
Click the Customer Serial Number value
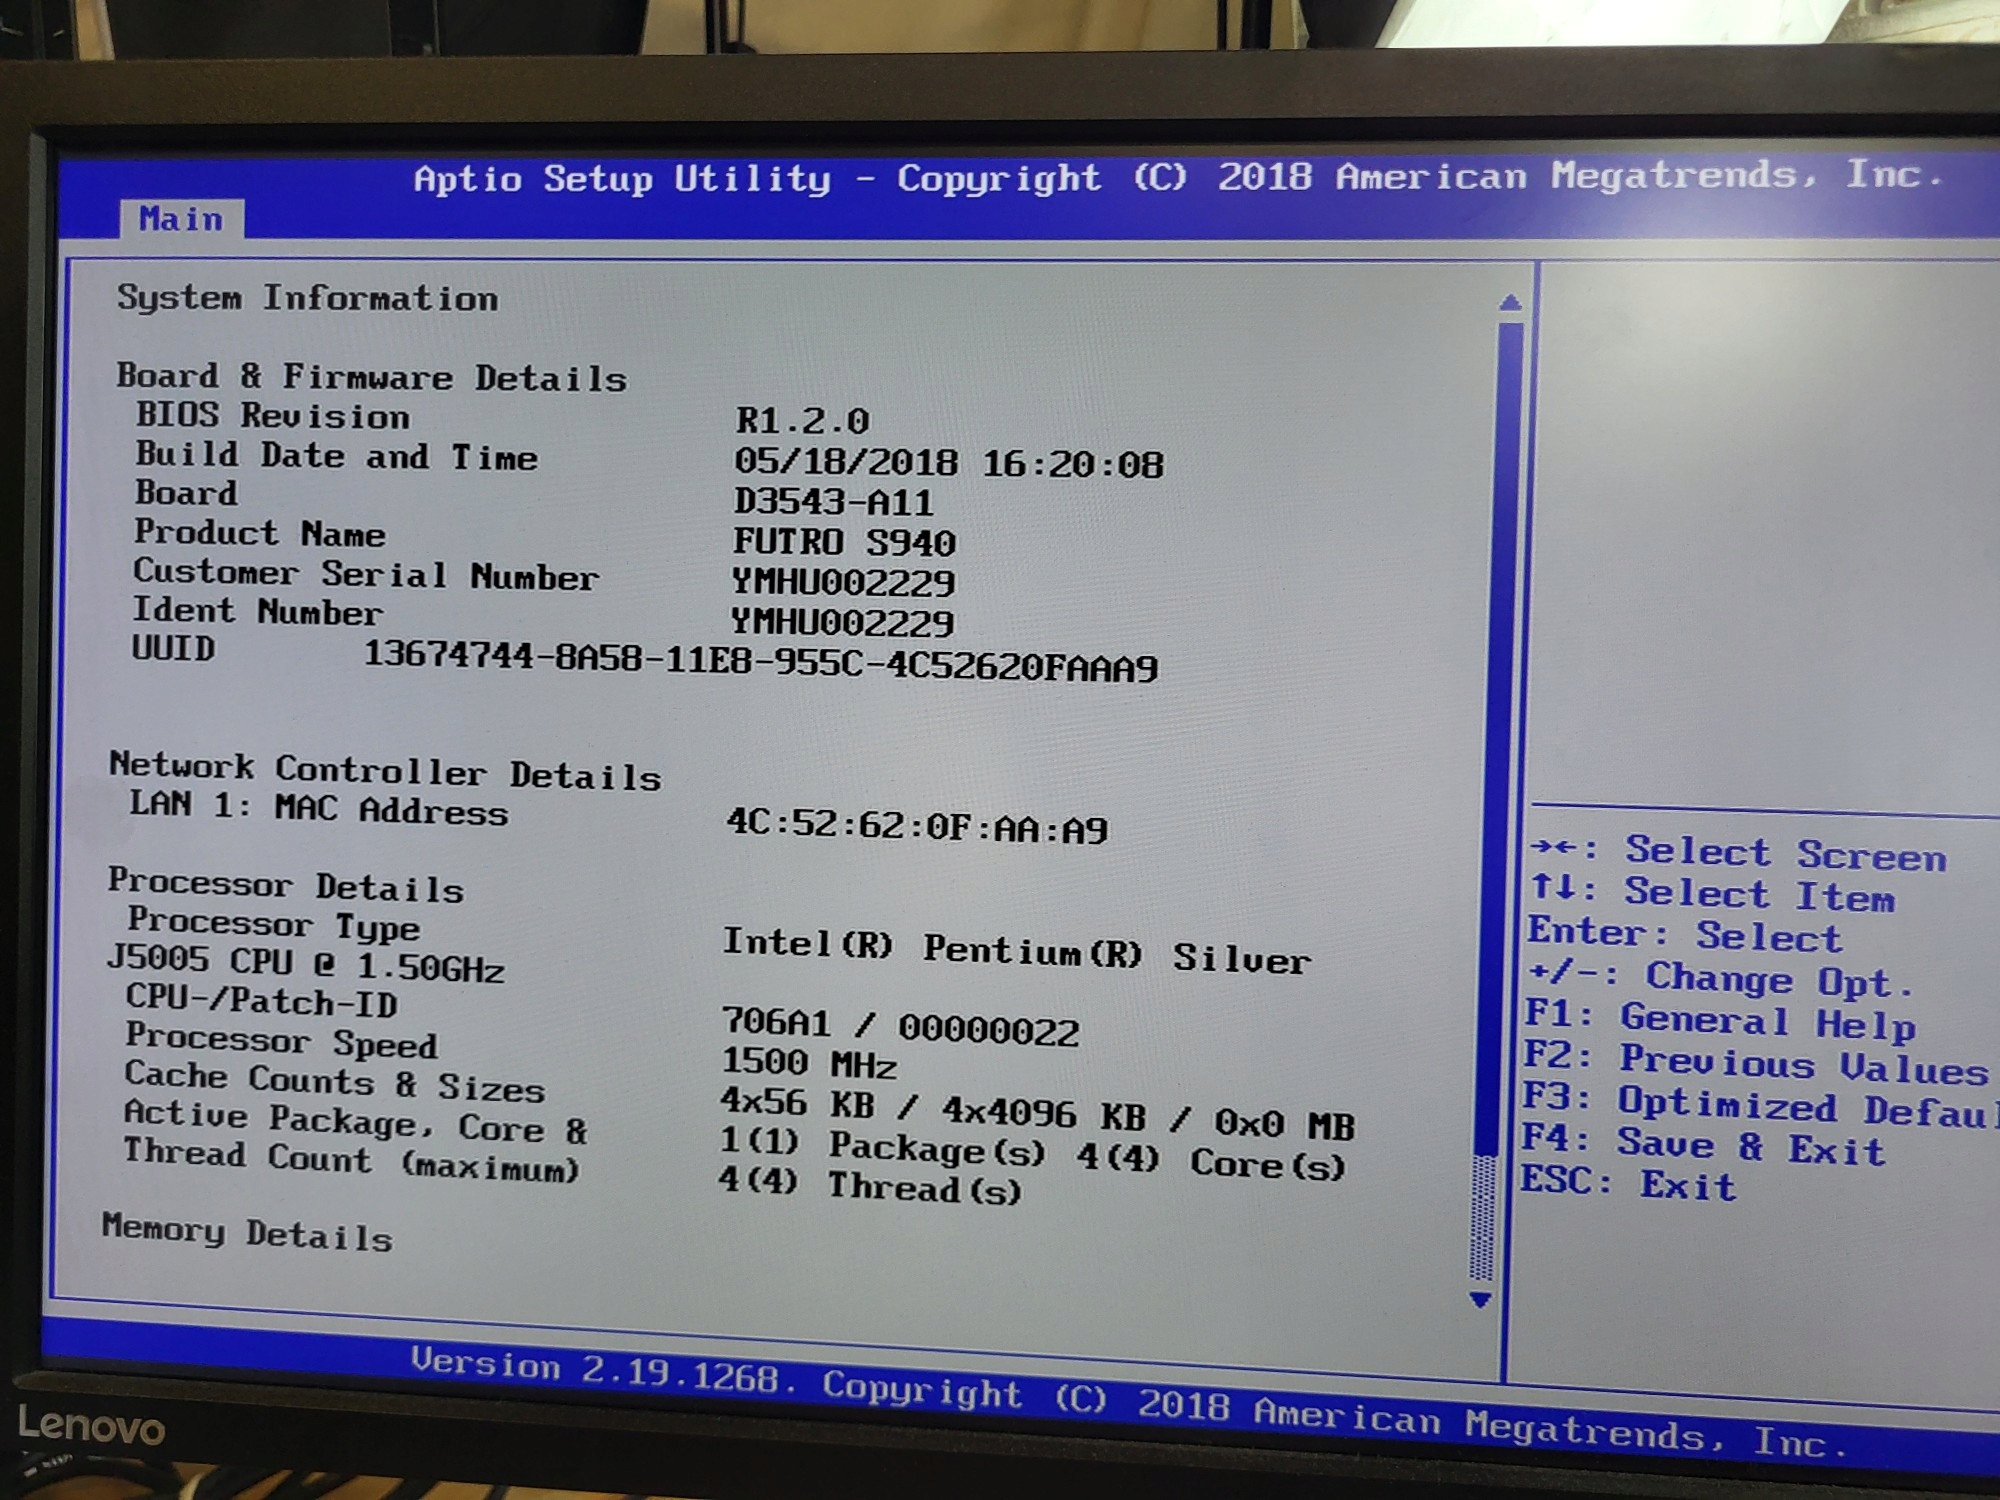pyautogui.click(x=842, y=582)
